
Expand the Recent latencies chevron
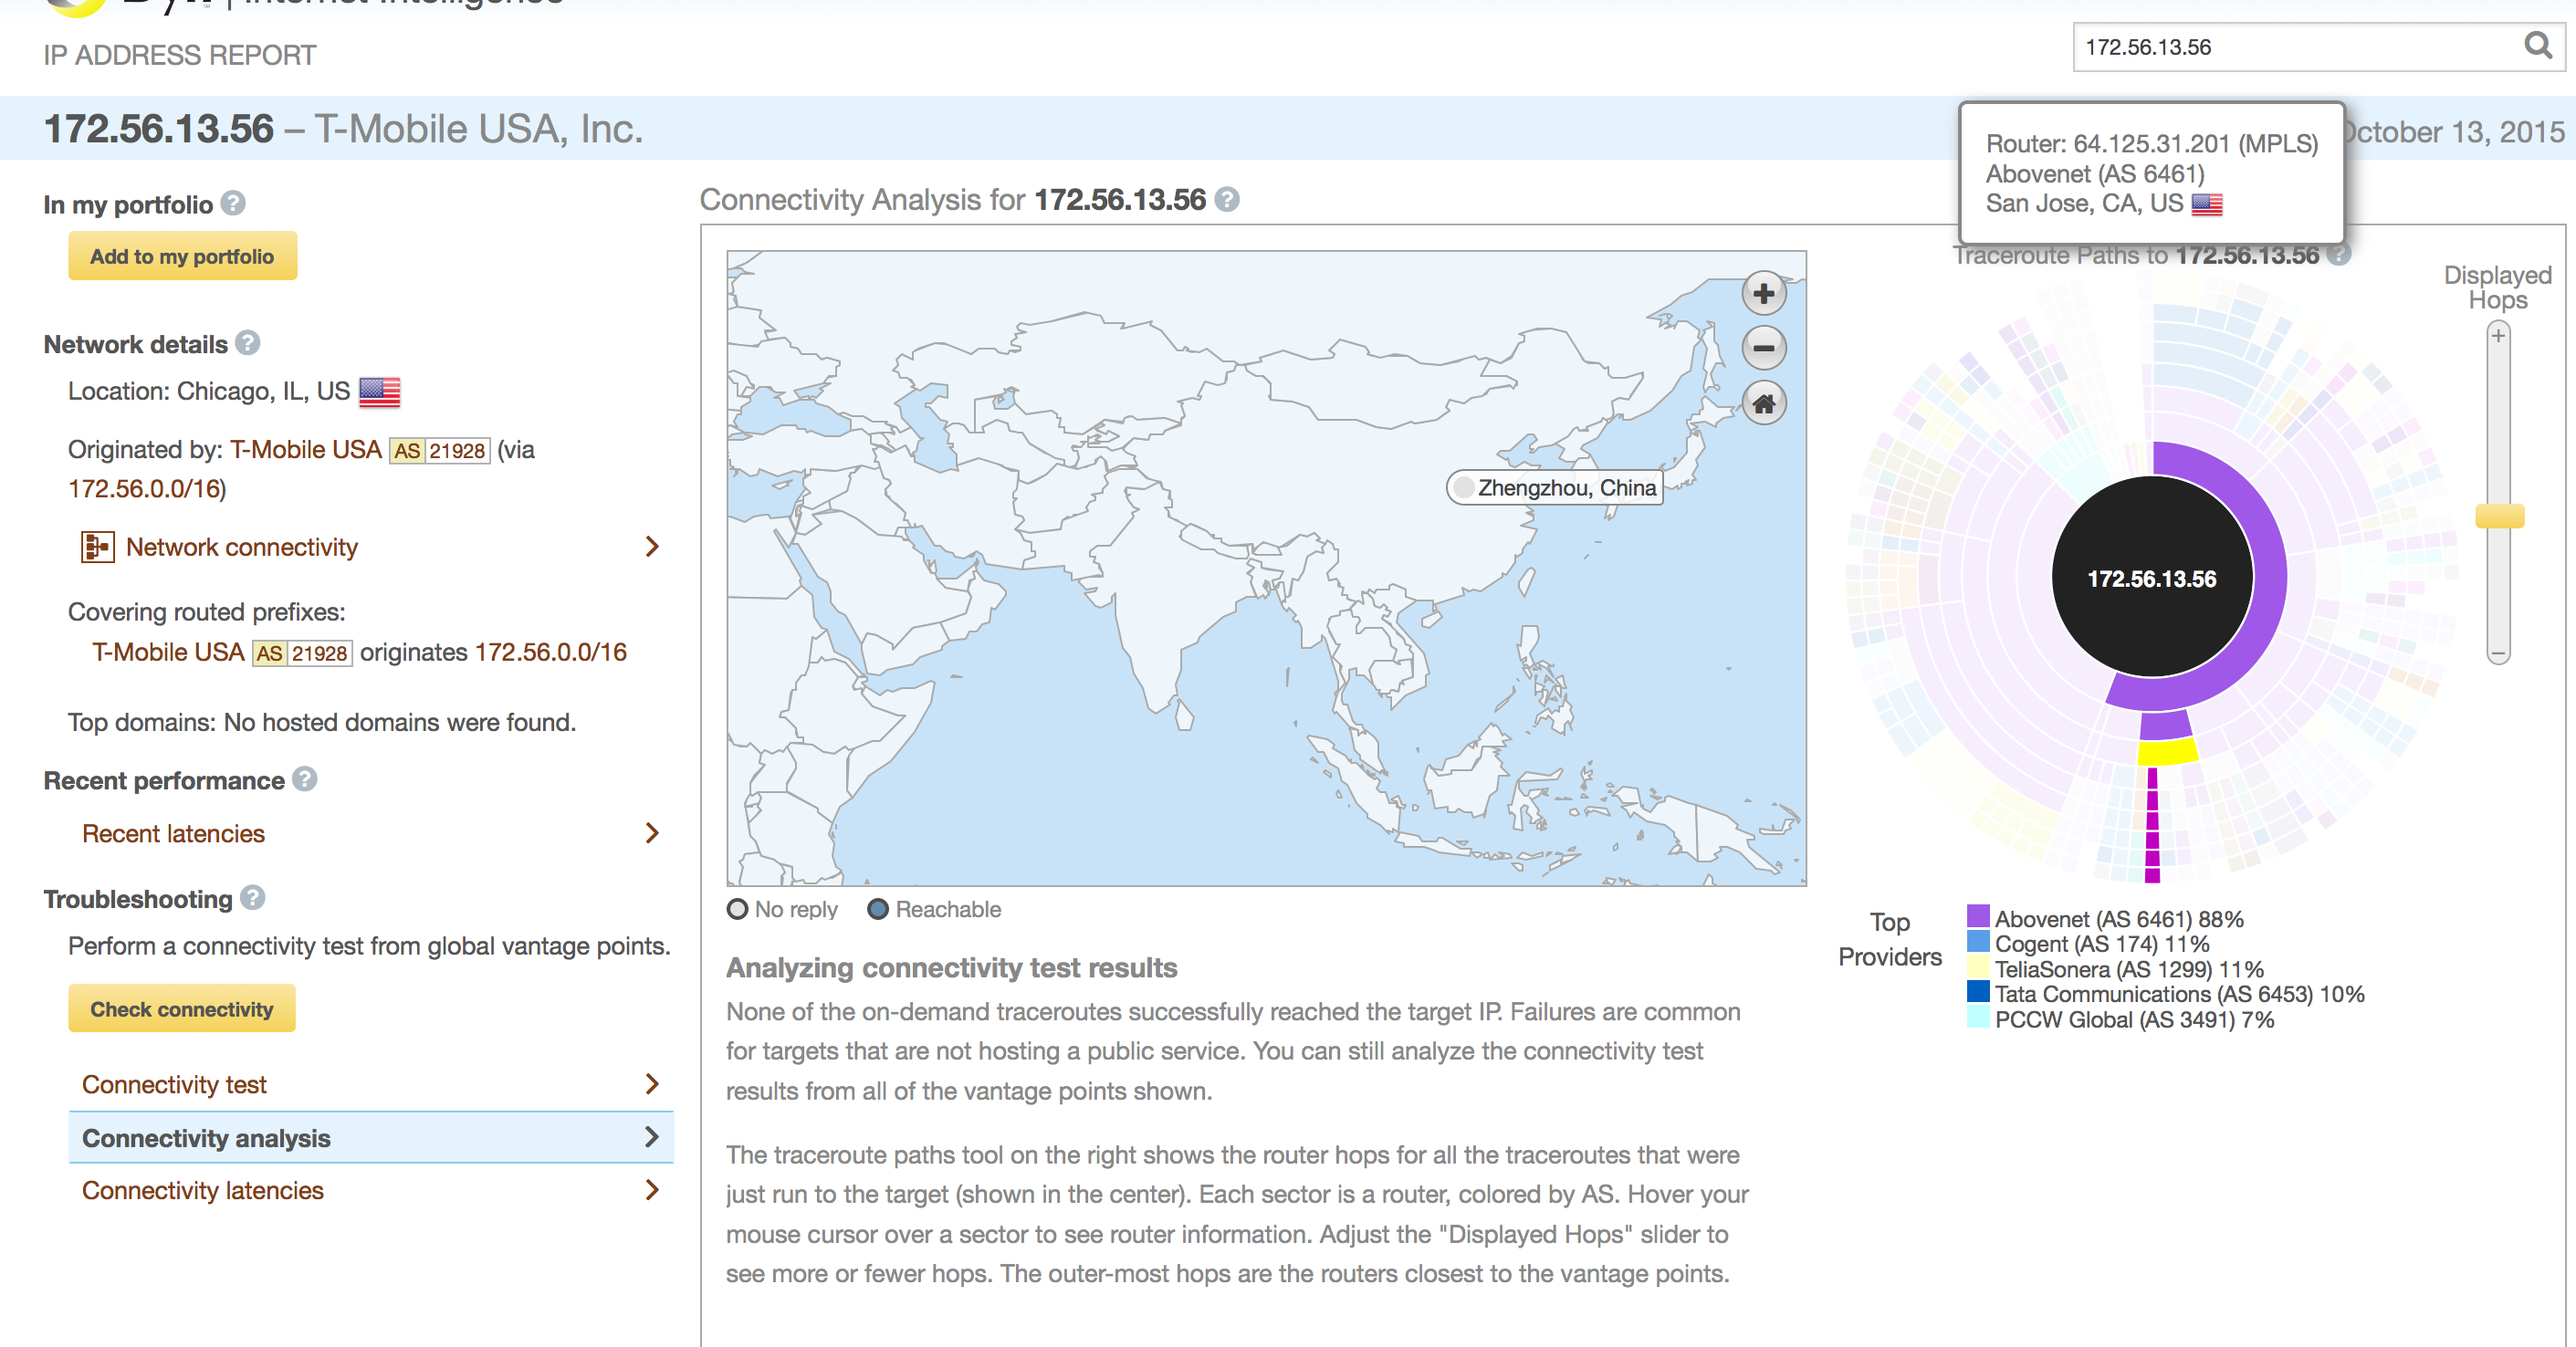[x=652, y=833]
